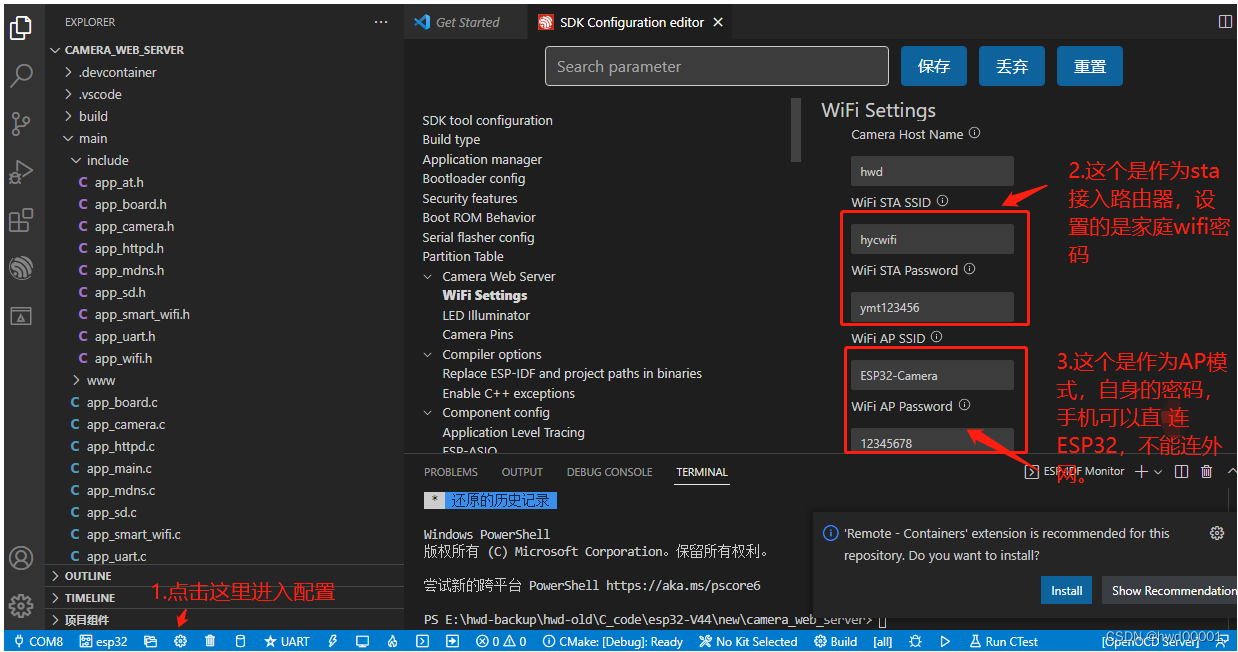Click info icon next to WiFi STA Password
Screen dimensions: 1238x652
pos(969,270)
